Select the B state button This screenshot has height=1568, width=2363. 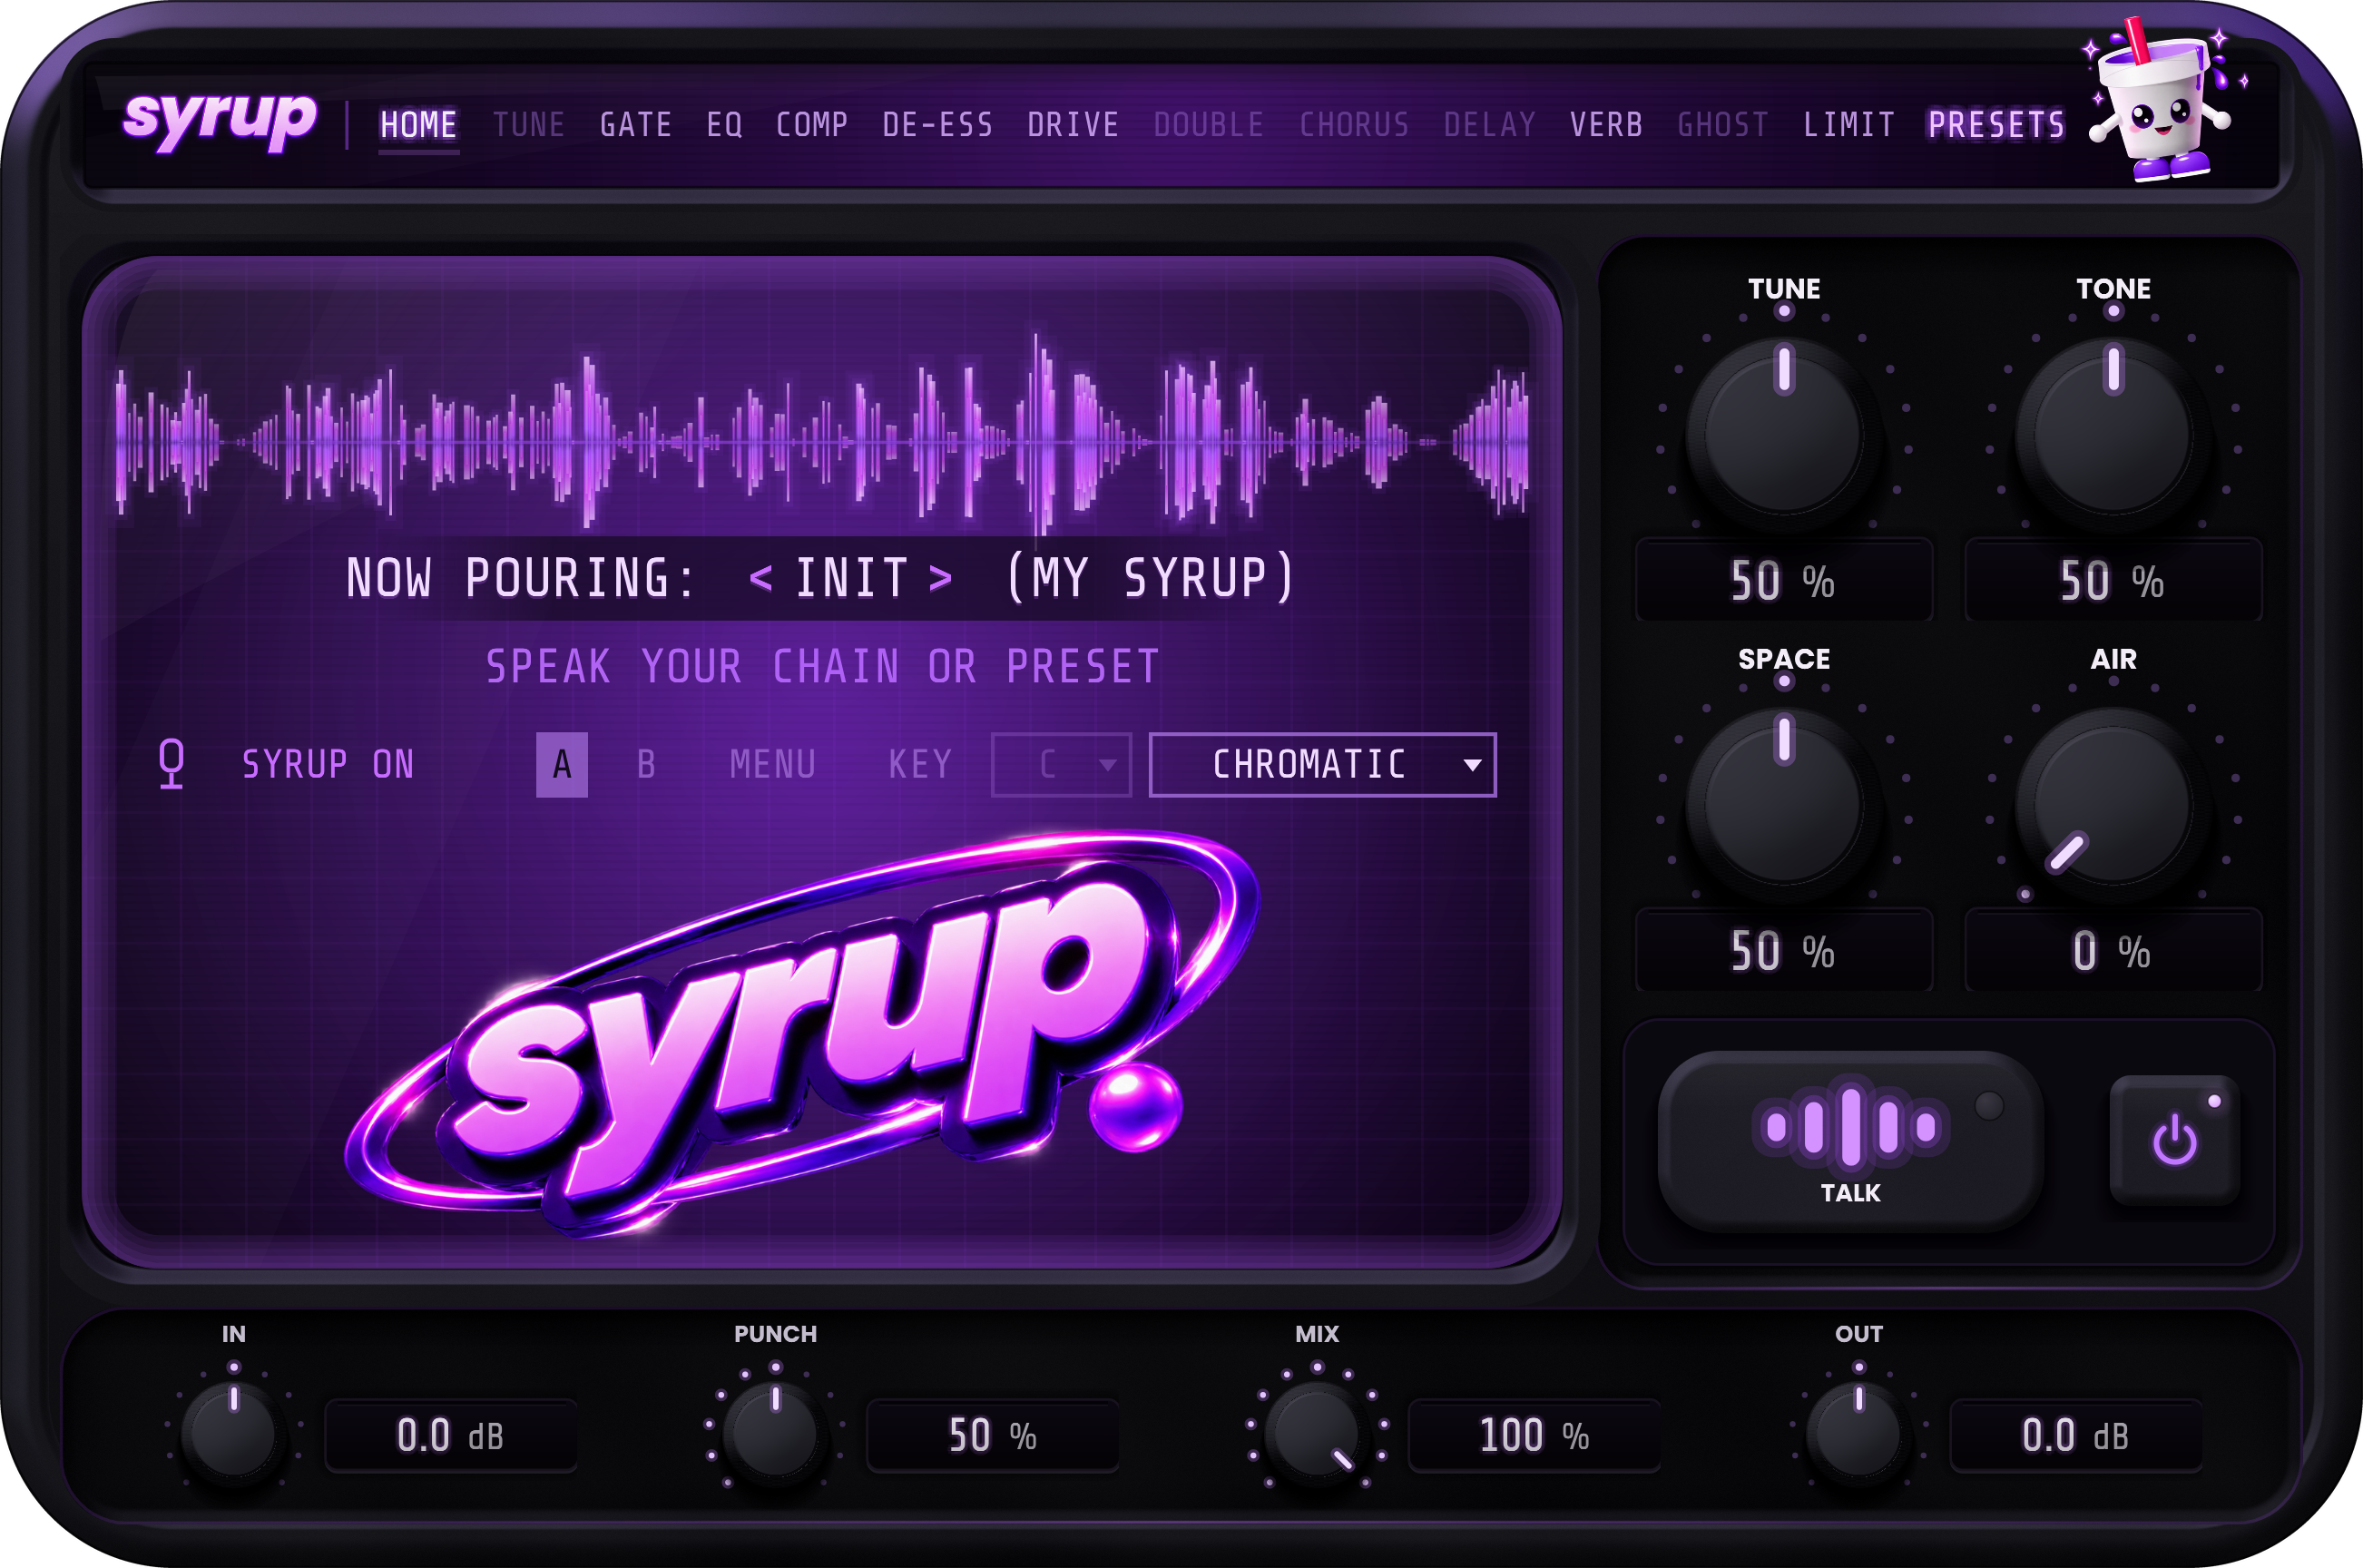647,765
